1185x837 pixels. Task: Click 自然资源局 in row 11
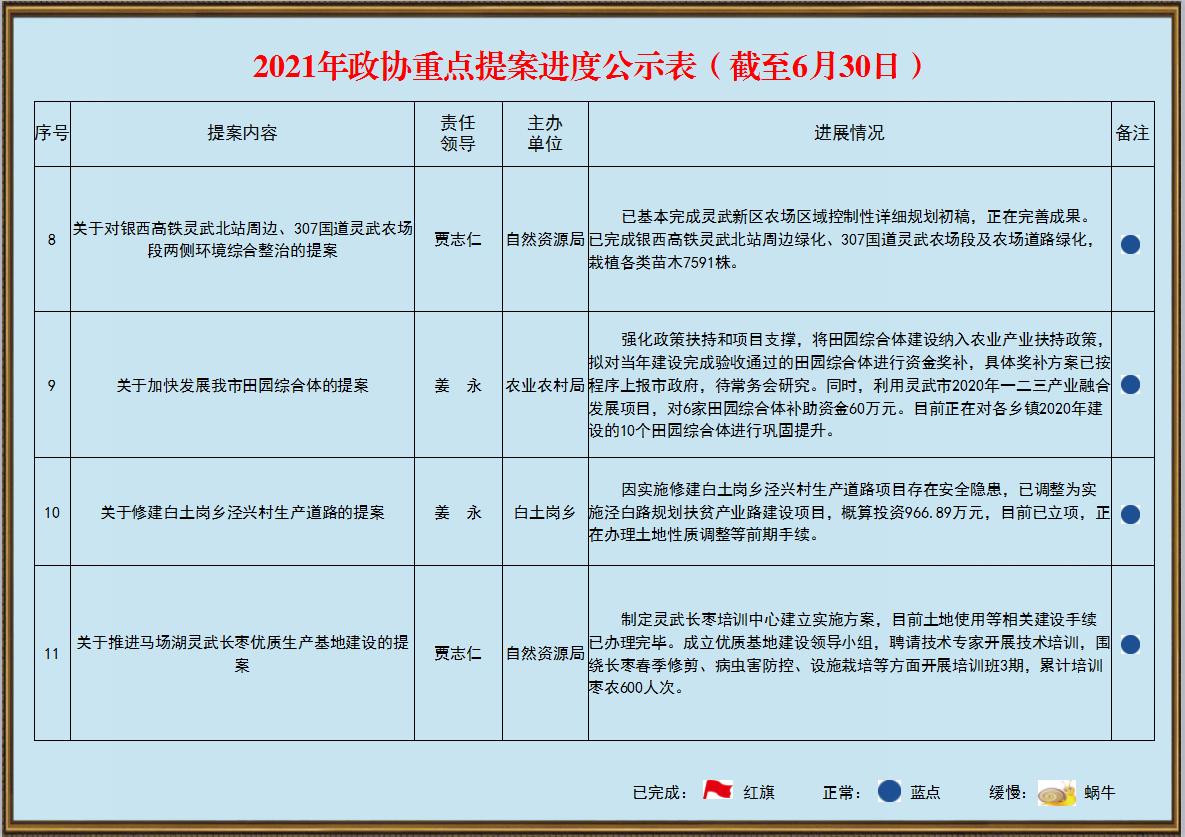[x=545, y=653]
